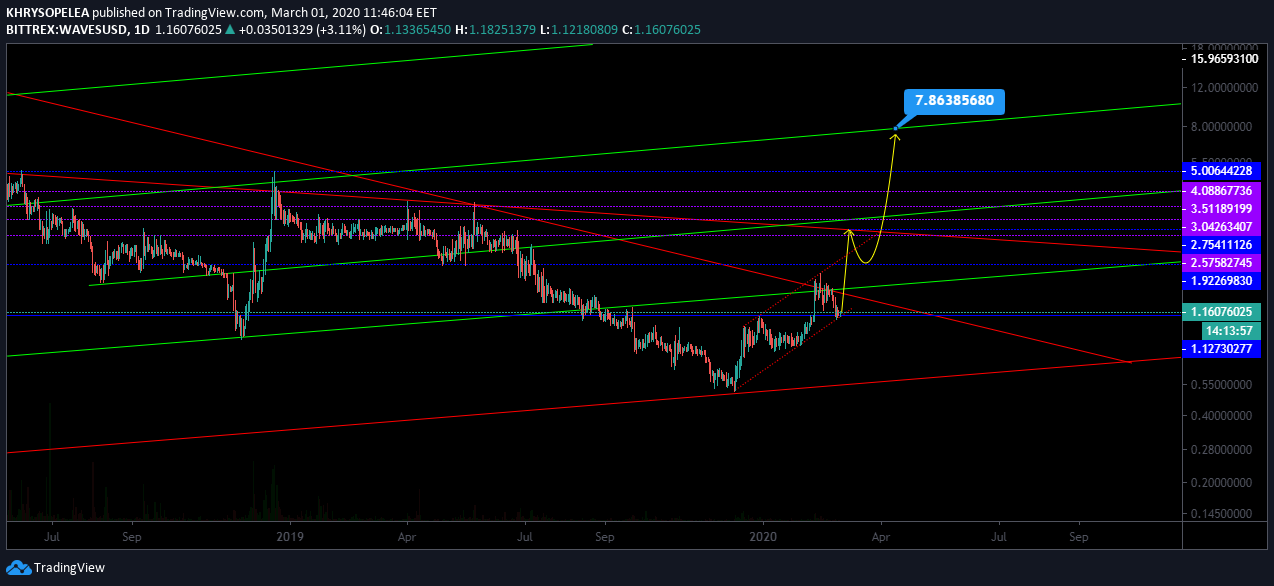Select the 4.08867736 purple price label
Screen dimensions: 1274x586
[x=1222, y=190]
